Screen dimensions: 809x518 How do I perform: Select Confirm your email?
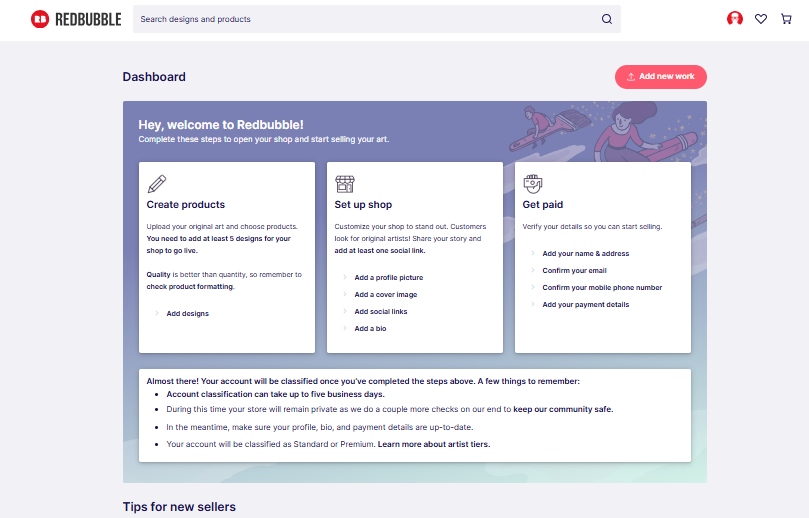pyautogui.click(x=574, y=271)
